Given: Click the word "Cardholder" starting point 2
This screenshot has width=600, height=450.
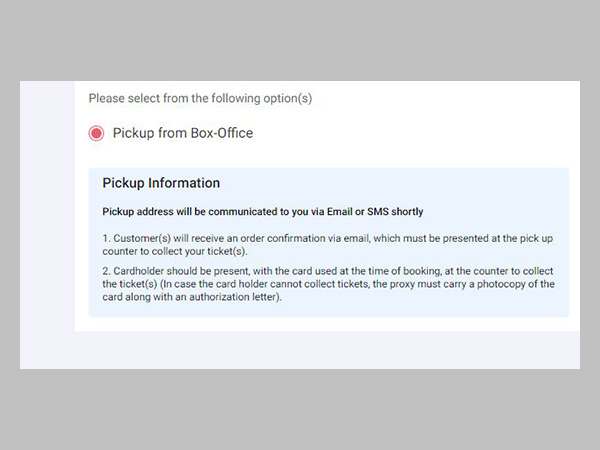Looking at the screenshot, I should click(x=140, y=272).
